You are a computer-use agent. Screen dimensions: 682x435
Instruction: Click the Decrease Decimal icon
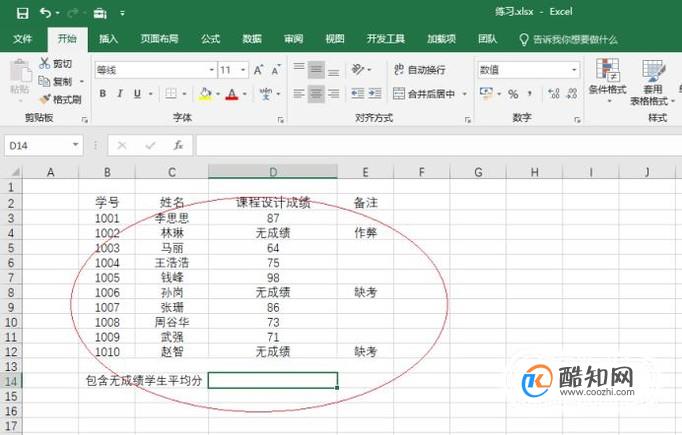pos(572,94)
